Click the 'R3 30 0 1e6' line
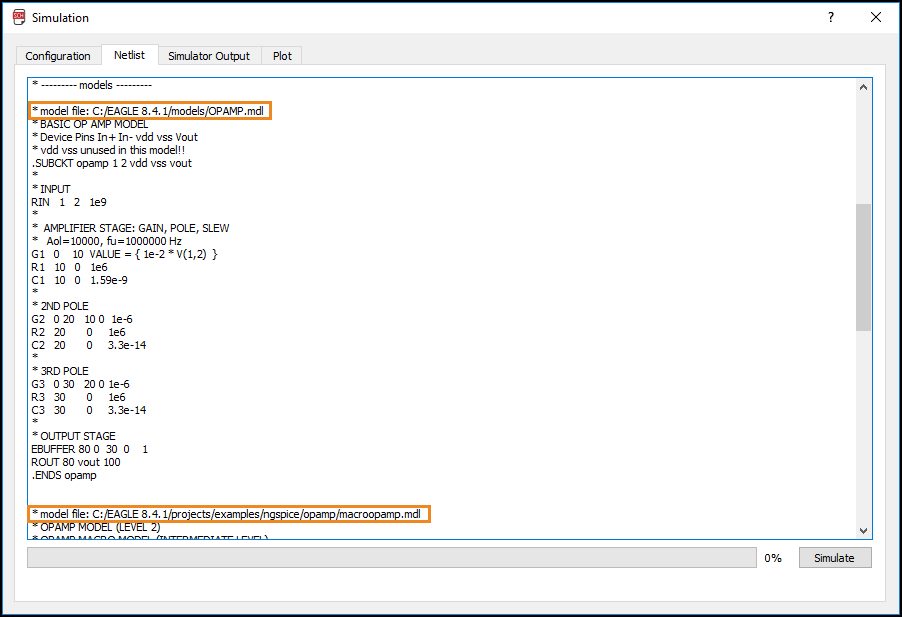The image size is (902, 617). [78, 397]
